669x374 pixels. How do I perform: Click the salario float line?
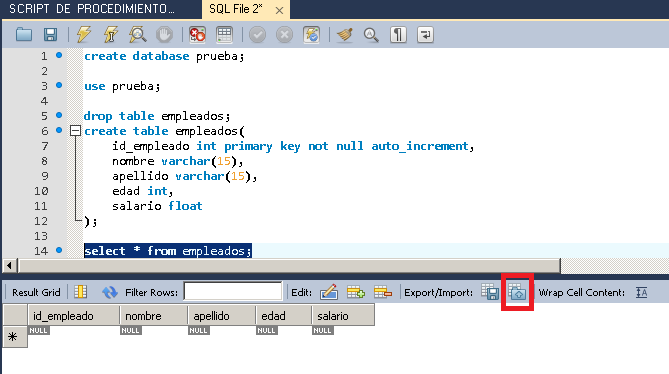pyautogui.click(x=157, y=206)
